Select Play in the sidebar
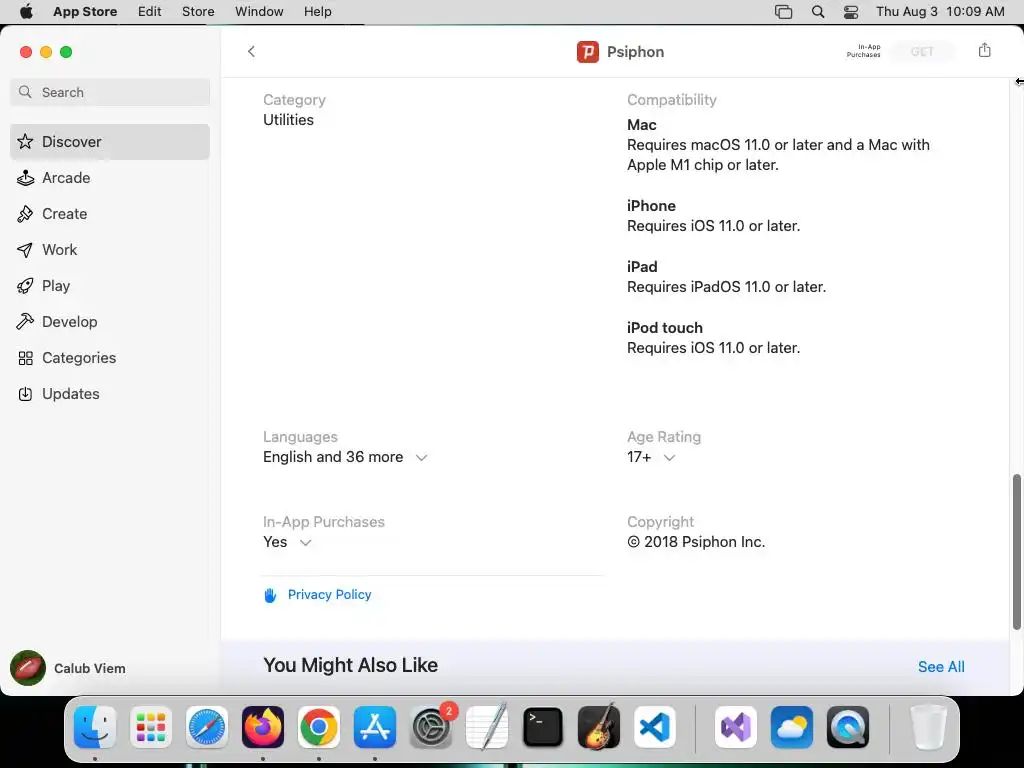This screenshot has height=768, width=1024. coord(110,285)
